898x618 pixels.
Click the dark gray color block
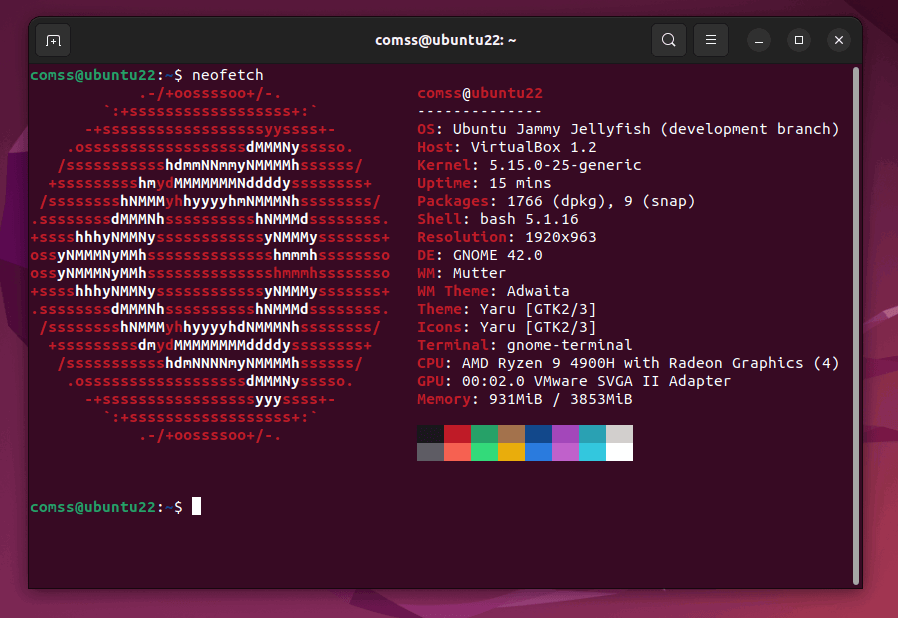click(x=430, y=452)
